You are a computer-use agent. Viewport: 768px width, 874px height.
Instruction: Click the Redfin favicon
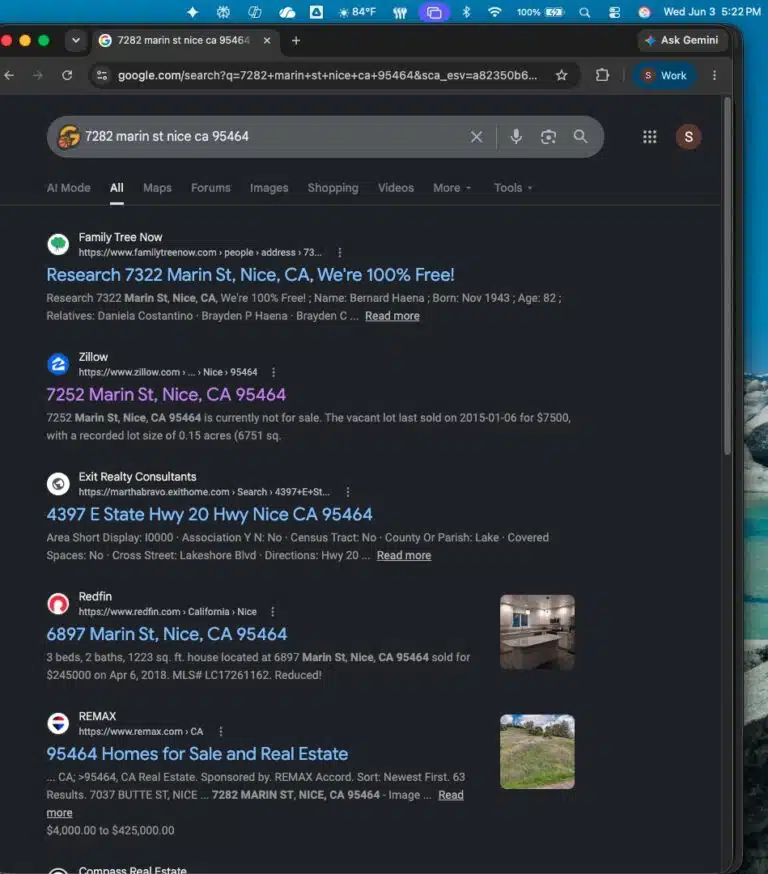[58, 604]
